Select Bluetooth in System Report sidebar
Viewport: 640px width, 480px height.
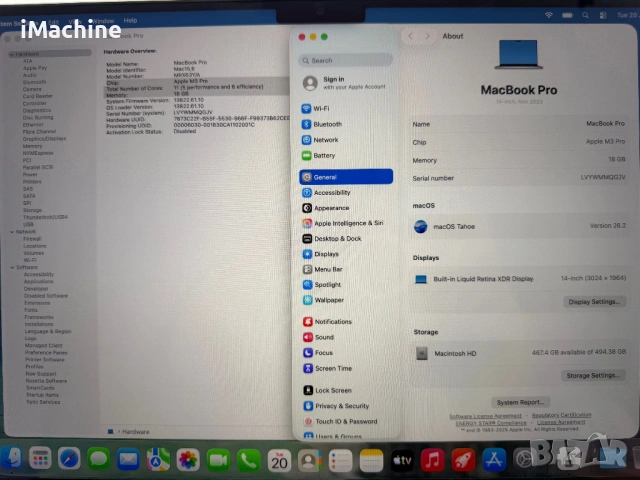(x=34, y=82)
